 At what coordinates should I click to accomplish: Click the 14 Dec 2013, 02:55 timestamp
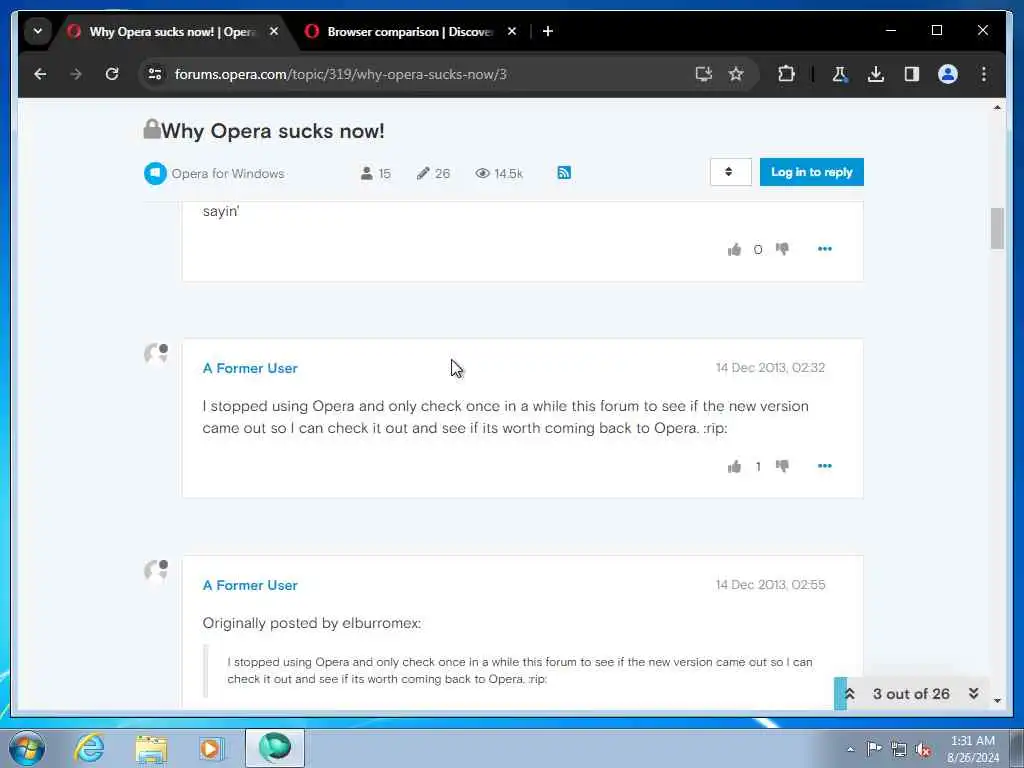tap(770, 584)
